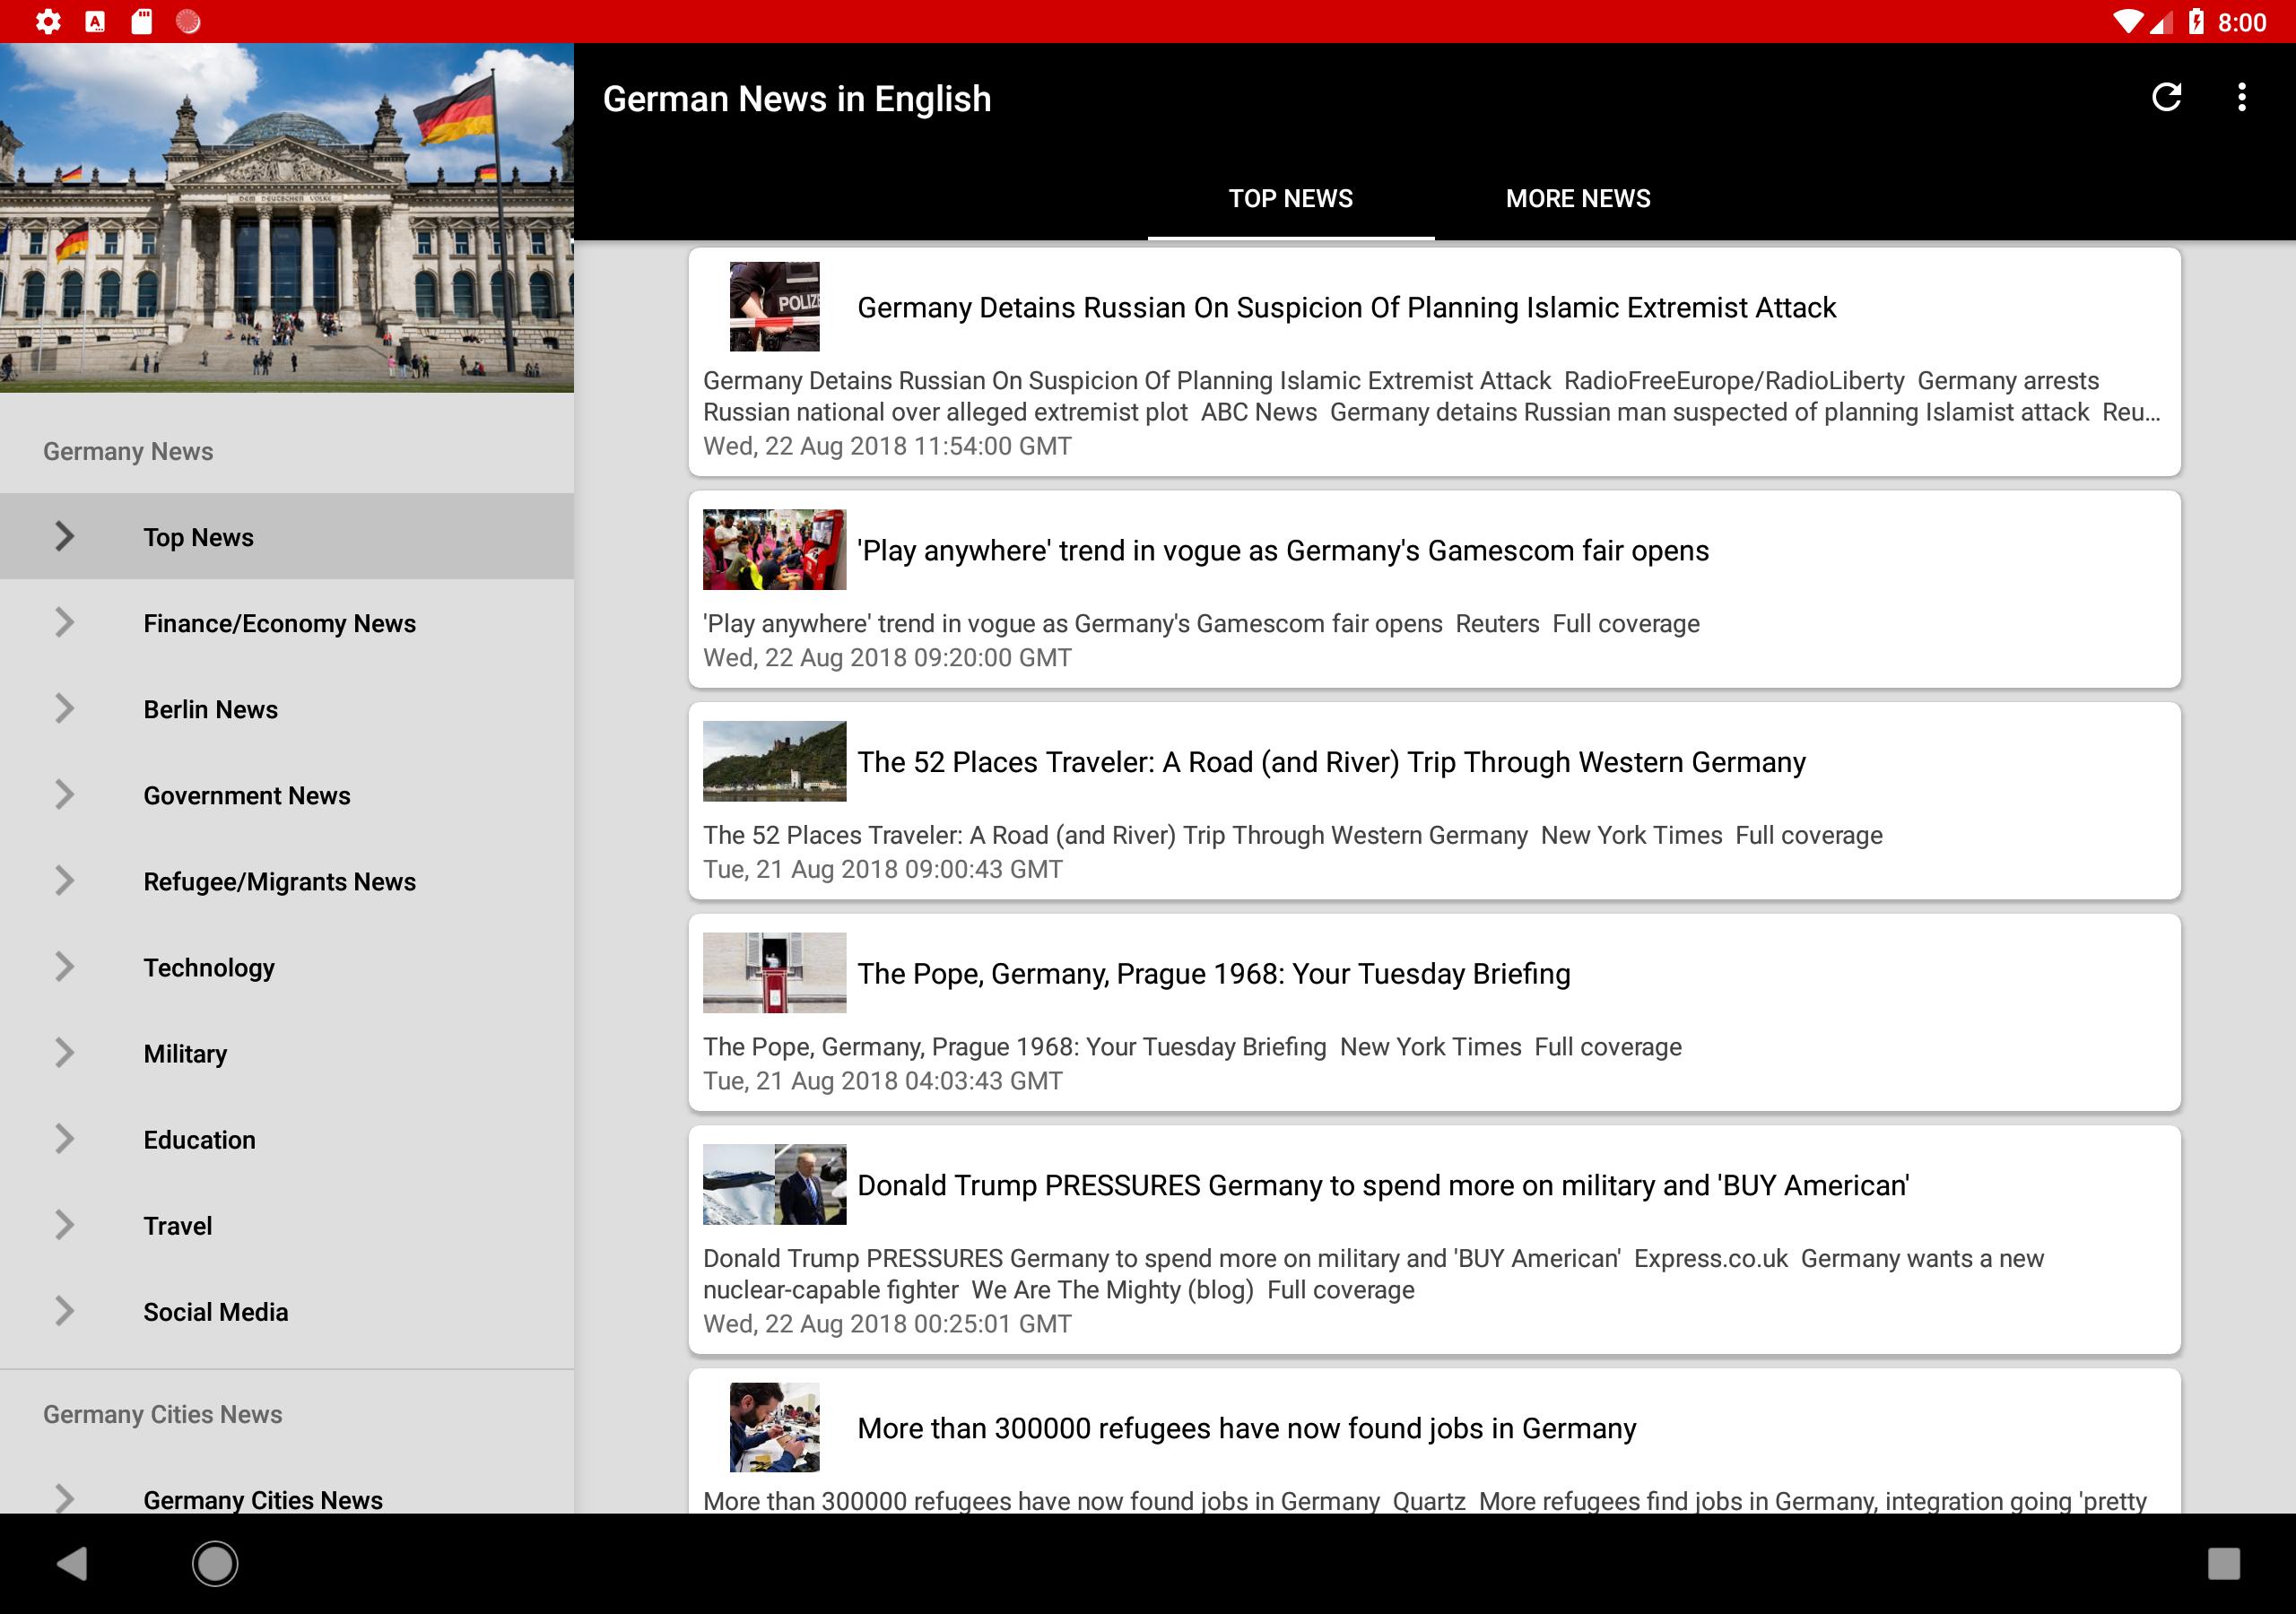Viewport: 2296px width, 1614px height.
Task: Tap the 8:00 clock in status bar
Action: (2241, 22)
